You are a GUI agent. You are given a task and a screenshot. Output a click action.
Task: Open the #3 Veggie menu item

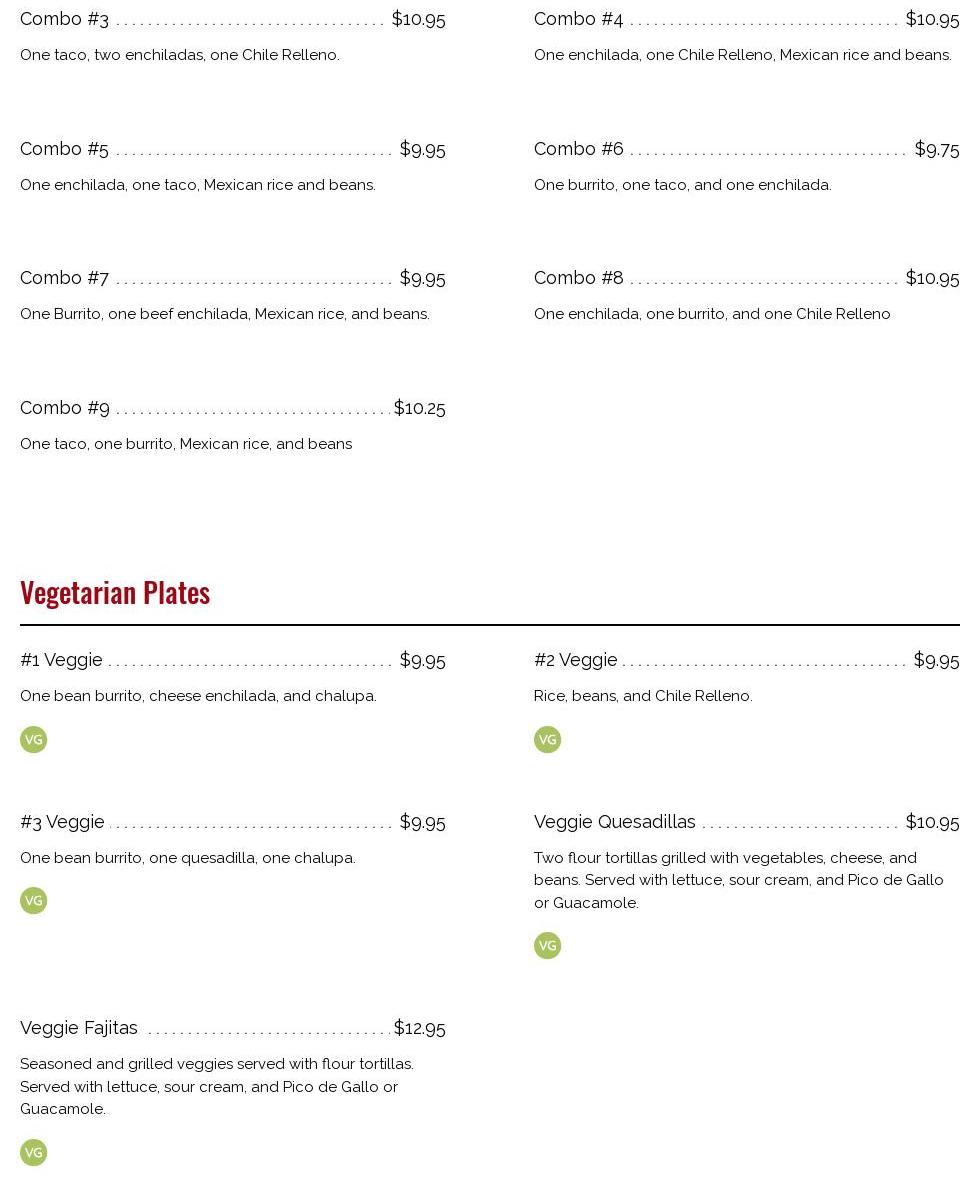pyautogui.click(x=62, y=822)
